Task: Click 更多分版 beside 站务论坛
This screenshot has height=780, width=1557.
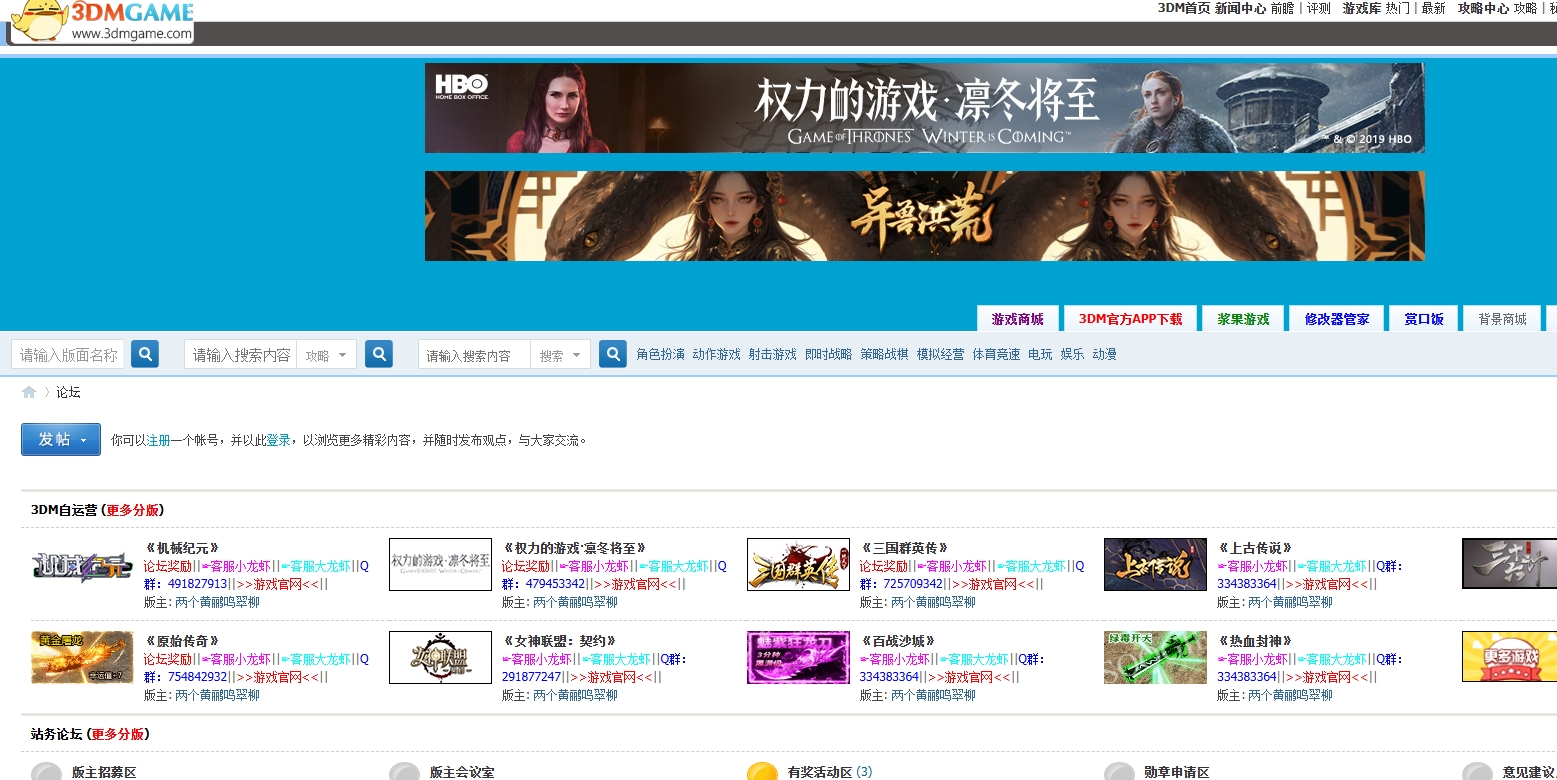Action: click(118, 734)
